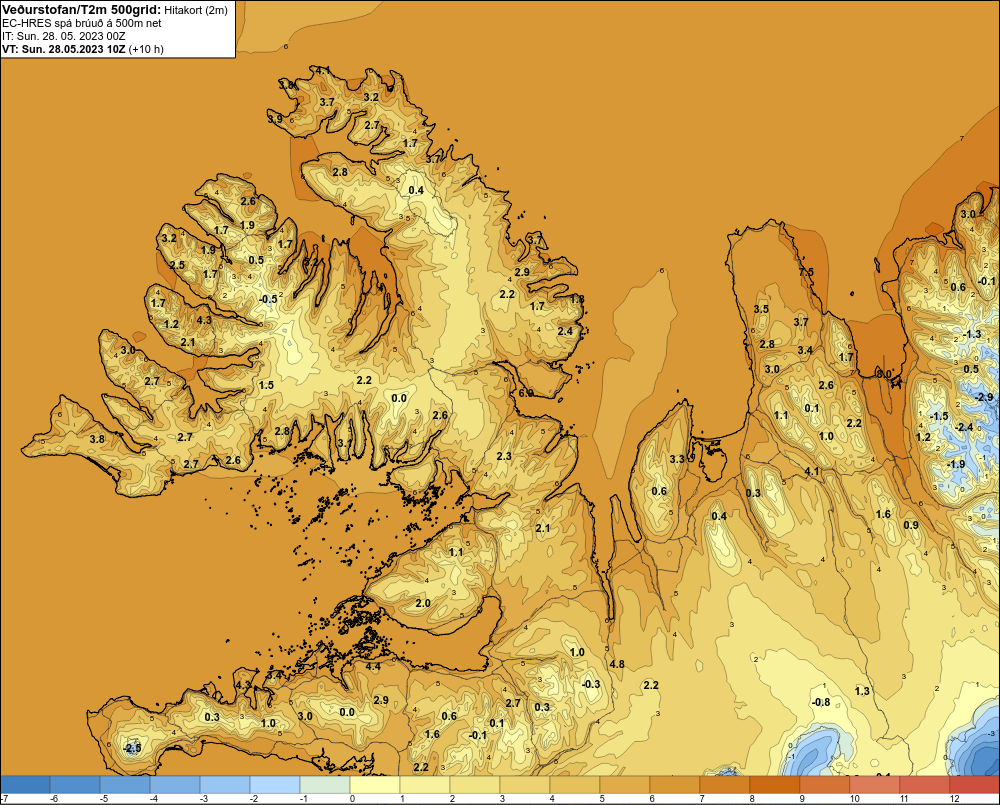This screenshot has width=1000, height=805.
Task: Click the 2.3 temperature value on the map
Action: click(x=504, y=456)
